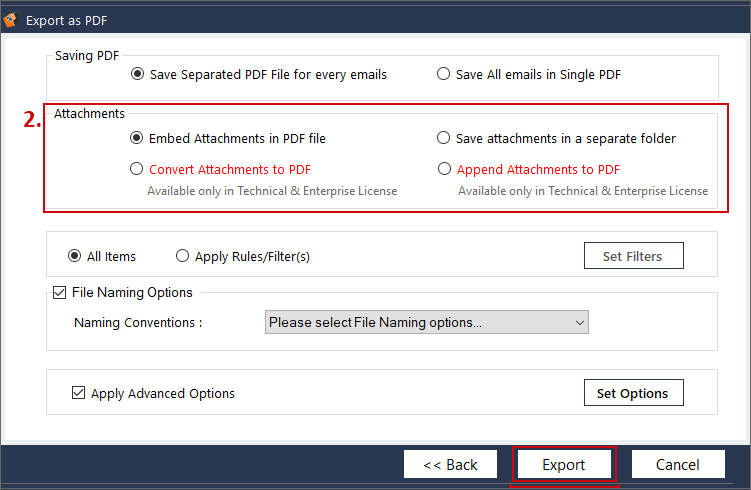Choose Apply Rules/Filter(s) option
This screenshot has height=490, width=751.
click(182, 256)
